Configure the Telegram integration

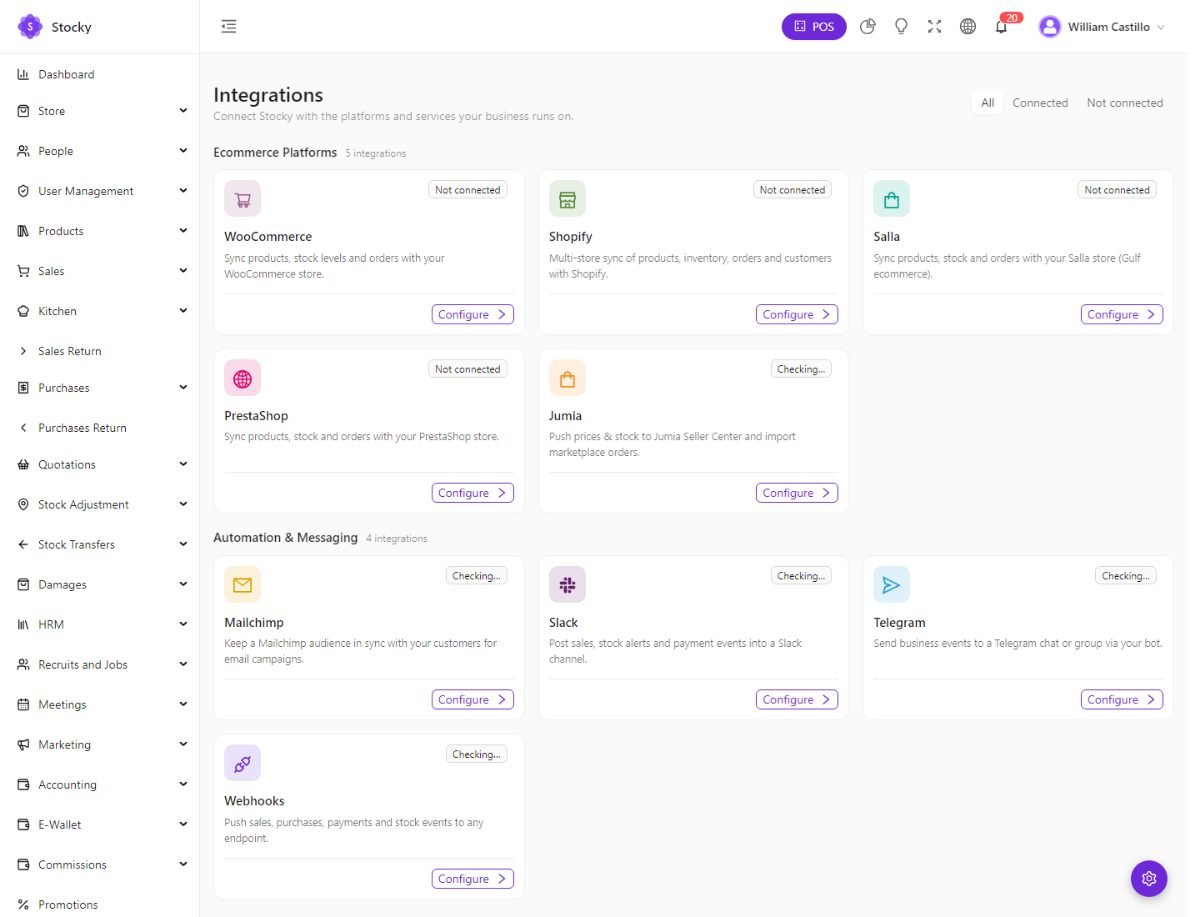[x=1122, y=700]
